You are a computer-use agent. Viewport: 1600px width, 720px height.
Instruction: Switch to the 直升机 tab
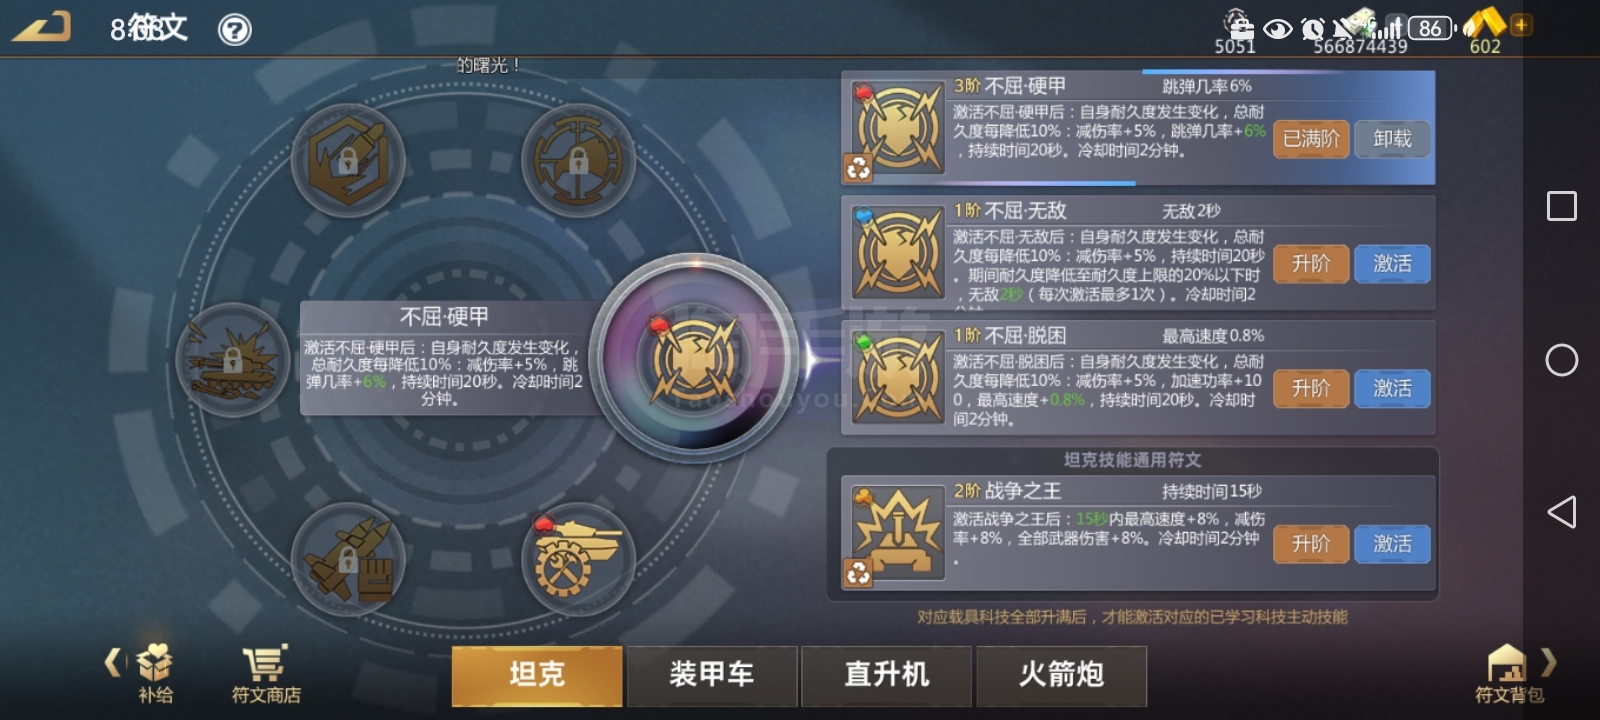[886, 675]
